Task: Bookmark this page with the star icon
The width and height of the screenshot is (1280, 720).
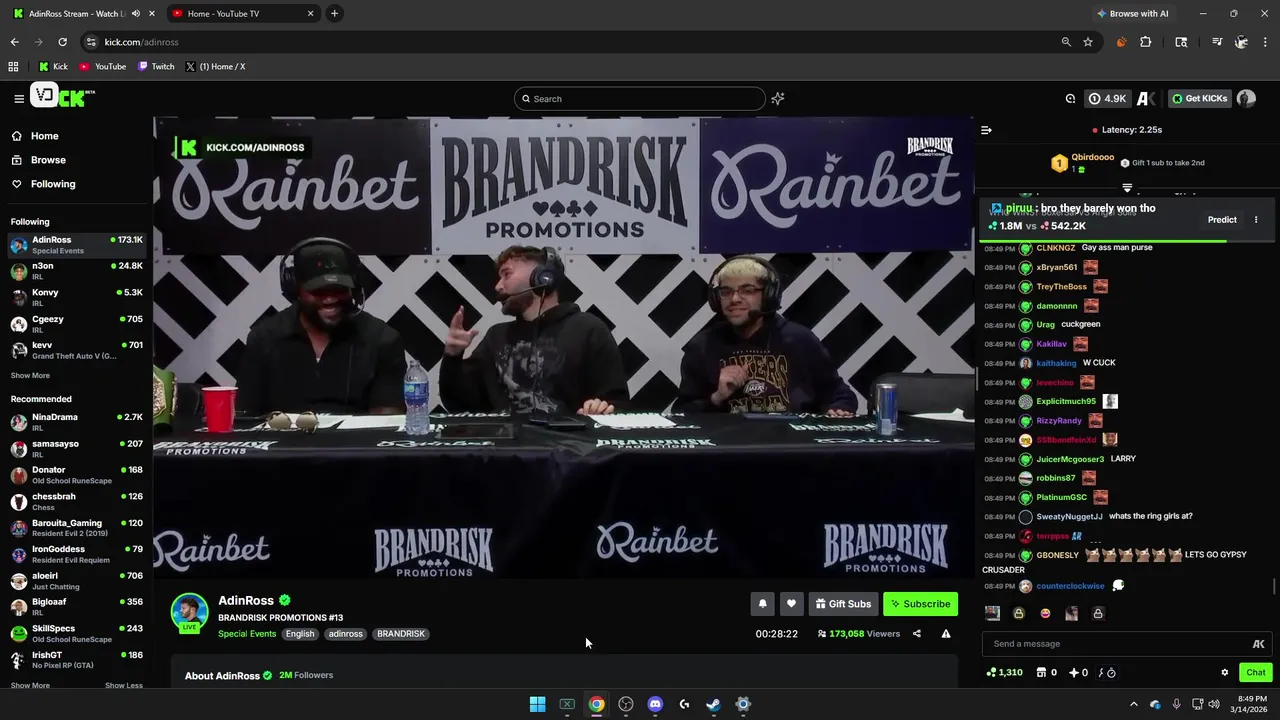Action: (x=1088, y=42)
